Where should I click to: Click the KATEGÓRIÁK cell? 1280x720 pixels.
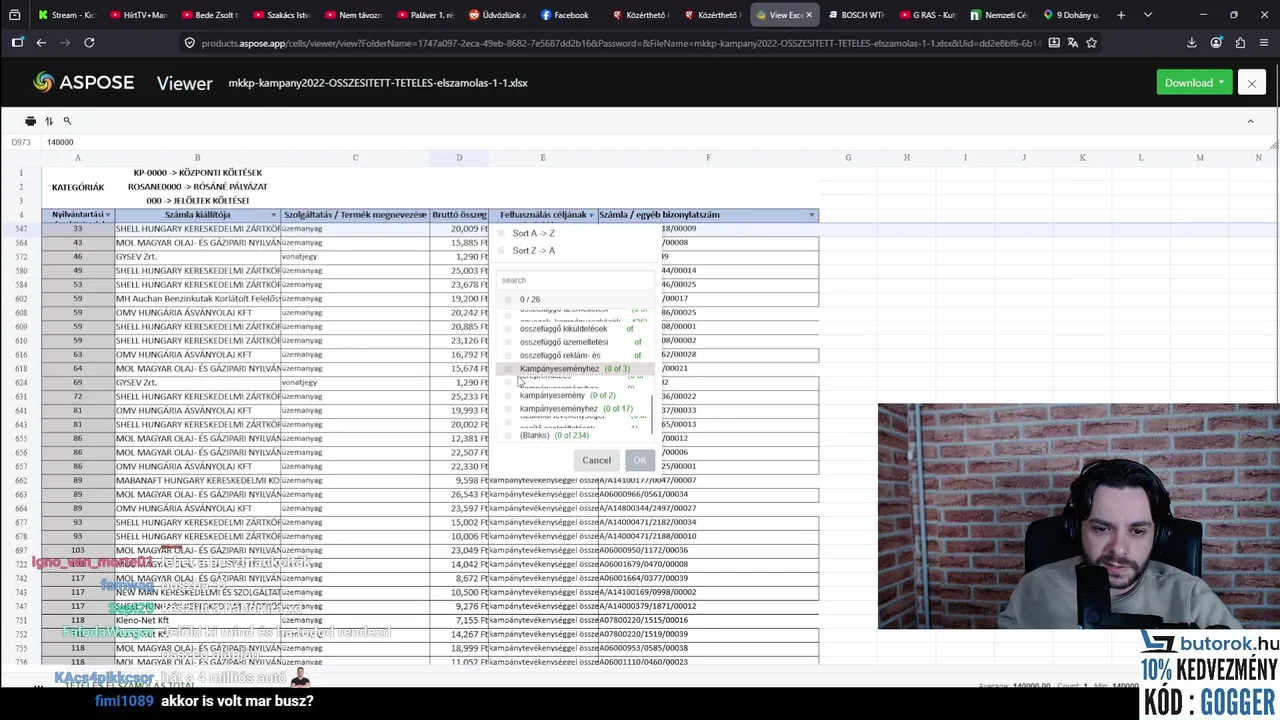point(78,187)
